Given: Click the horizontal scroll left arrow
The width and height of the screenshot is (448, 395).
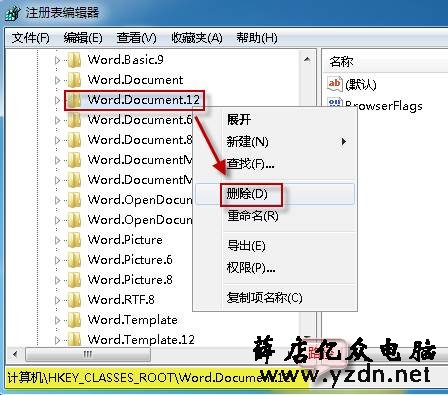Looking at the screenshot, I should point(15,354).
